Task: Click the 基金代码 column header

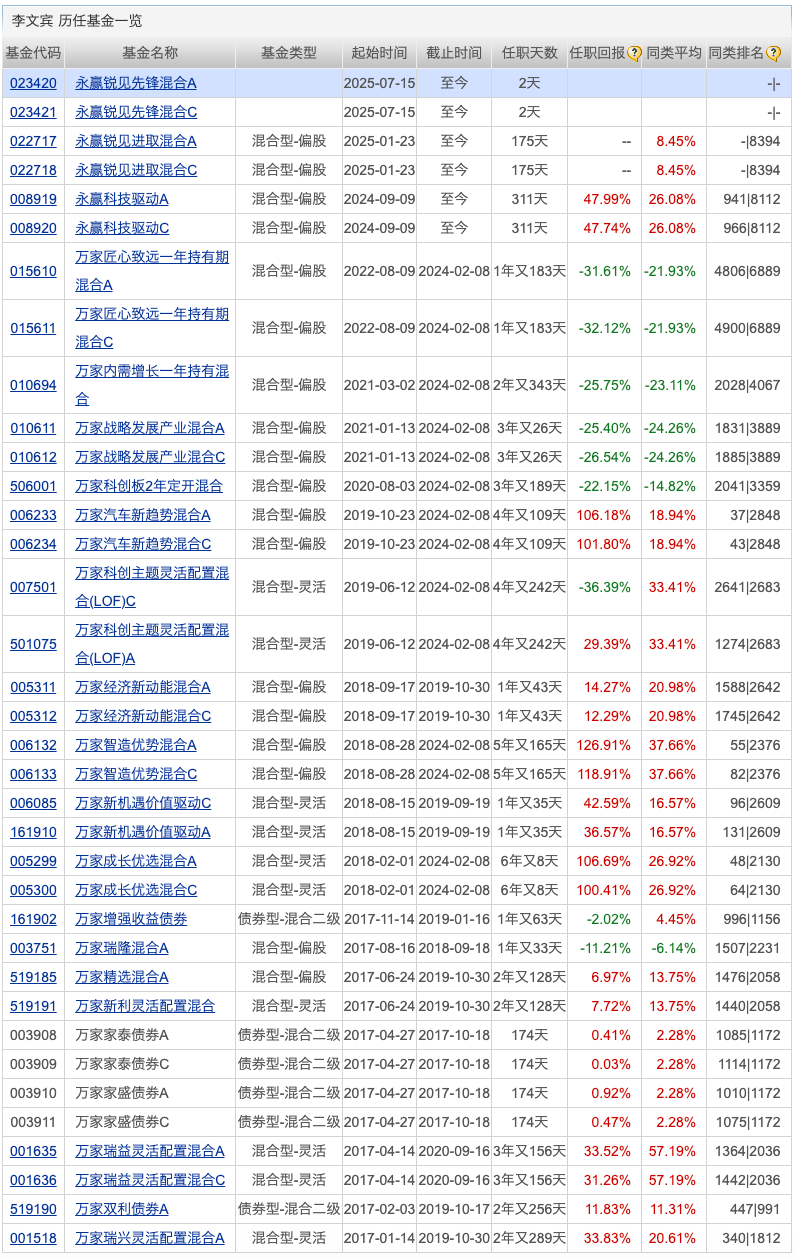Action: click(x=33, y=53)
